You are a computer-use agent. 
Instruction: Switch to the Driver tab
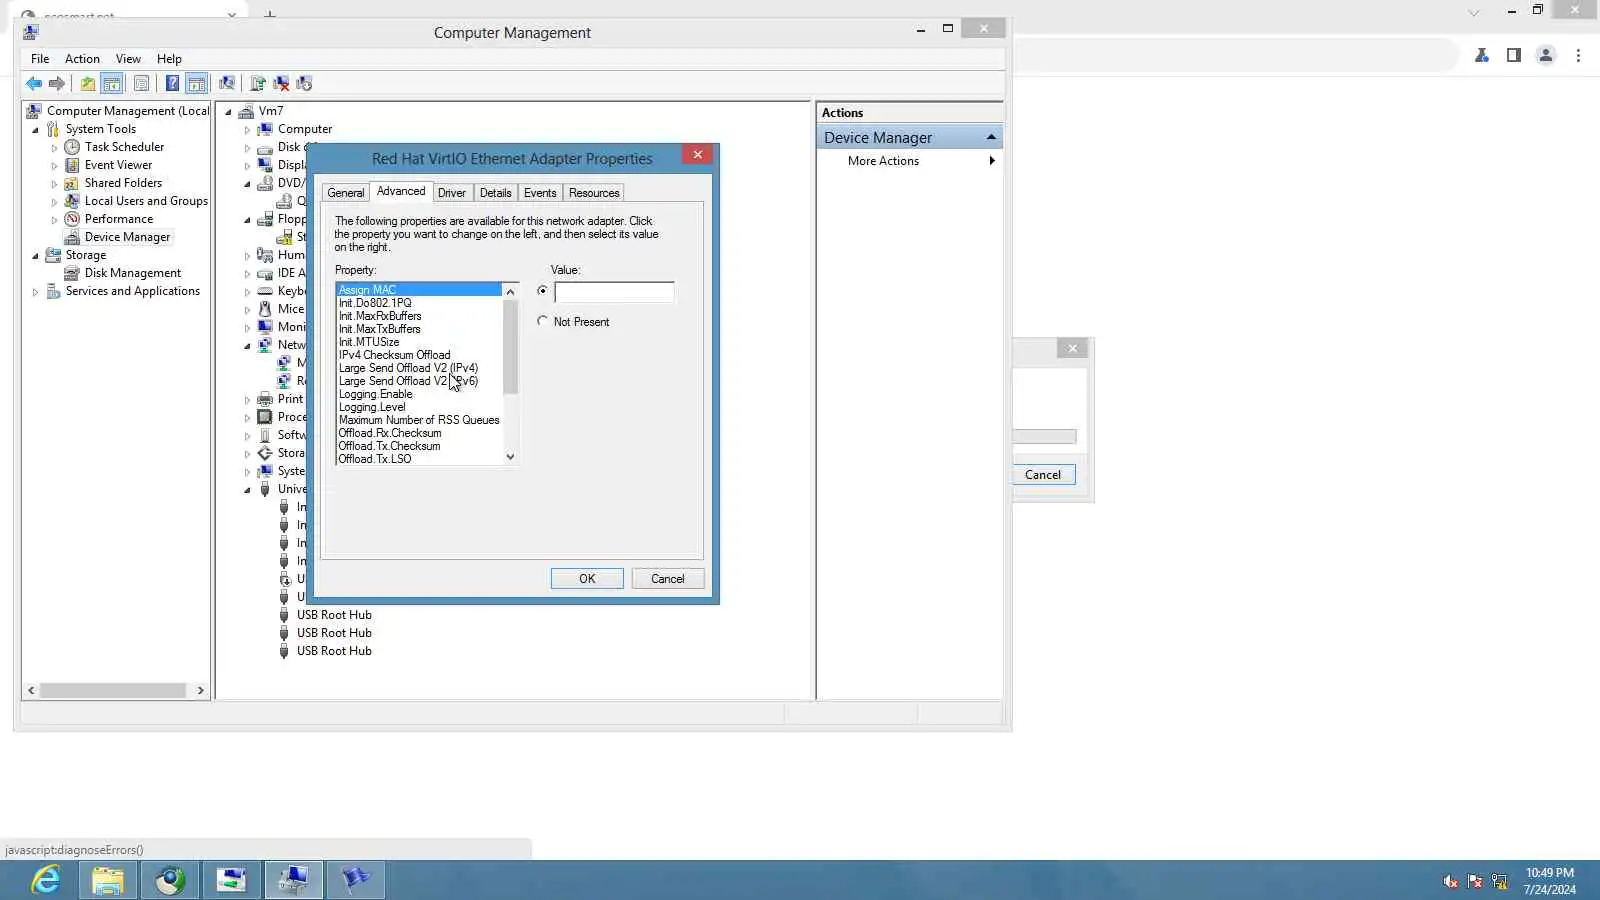(452, 193)
